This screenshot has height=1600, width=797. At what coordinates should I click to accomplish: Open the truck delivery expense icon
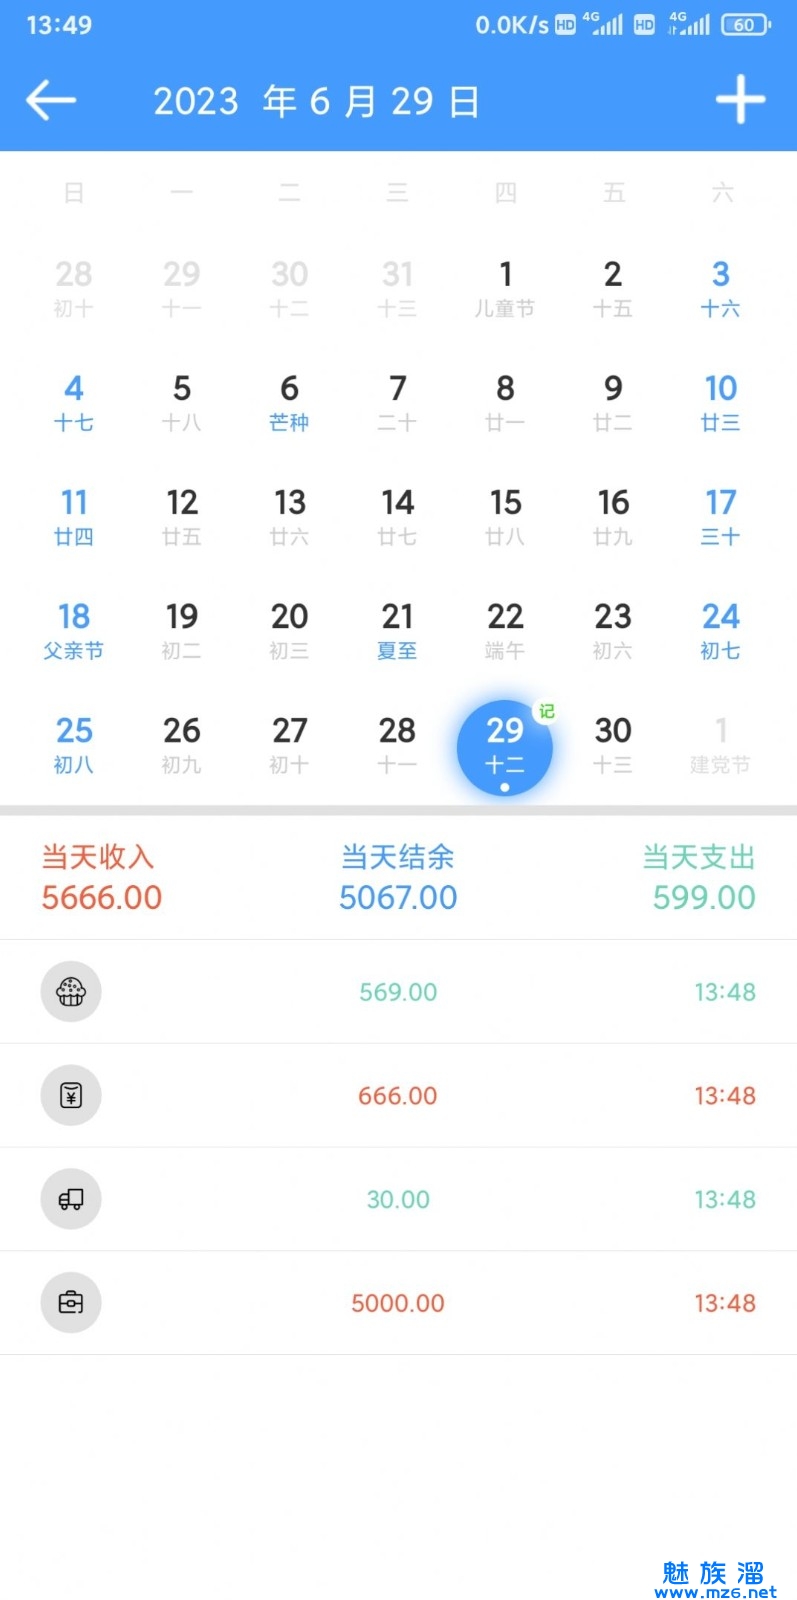71,1199
